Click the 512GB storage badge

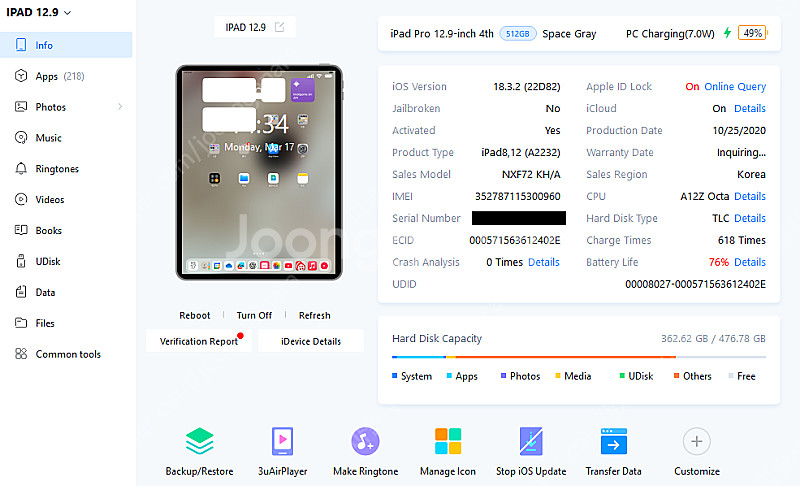pos(517,34)
